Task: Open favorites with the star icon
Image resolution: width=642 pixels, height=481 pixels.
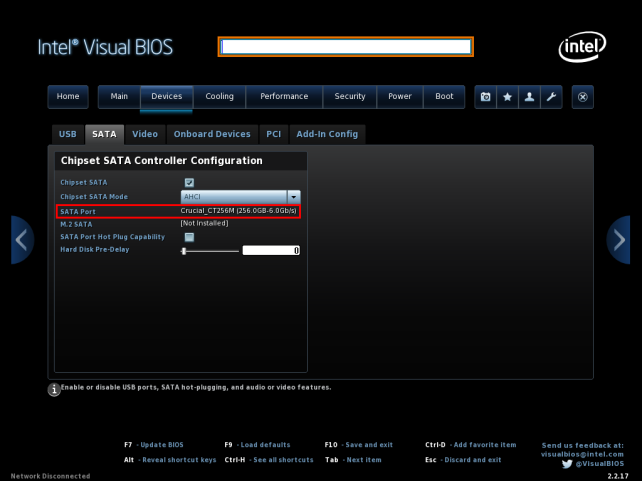Action: 507,97
